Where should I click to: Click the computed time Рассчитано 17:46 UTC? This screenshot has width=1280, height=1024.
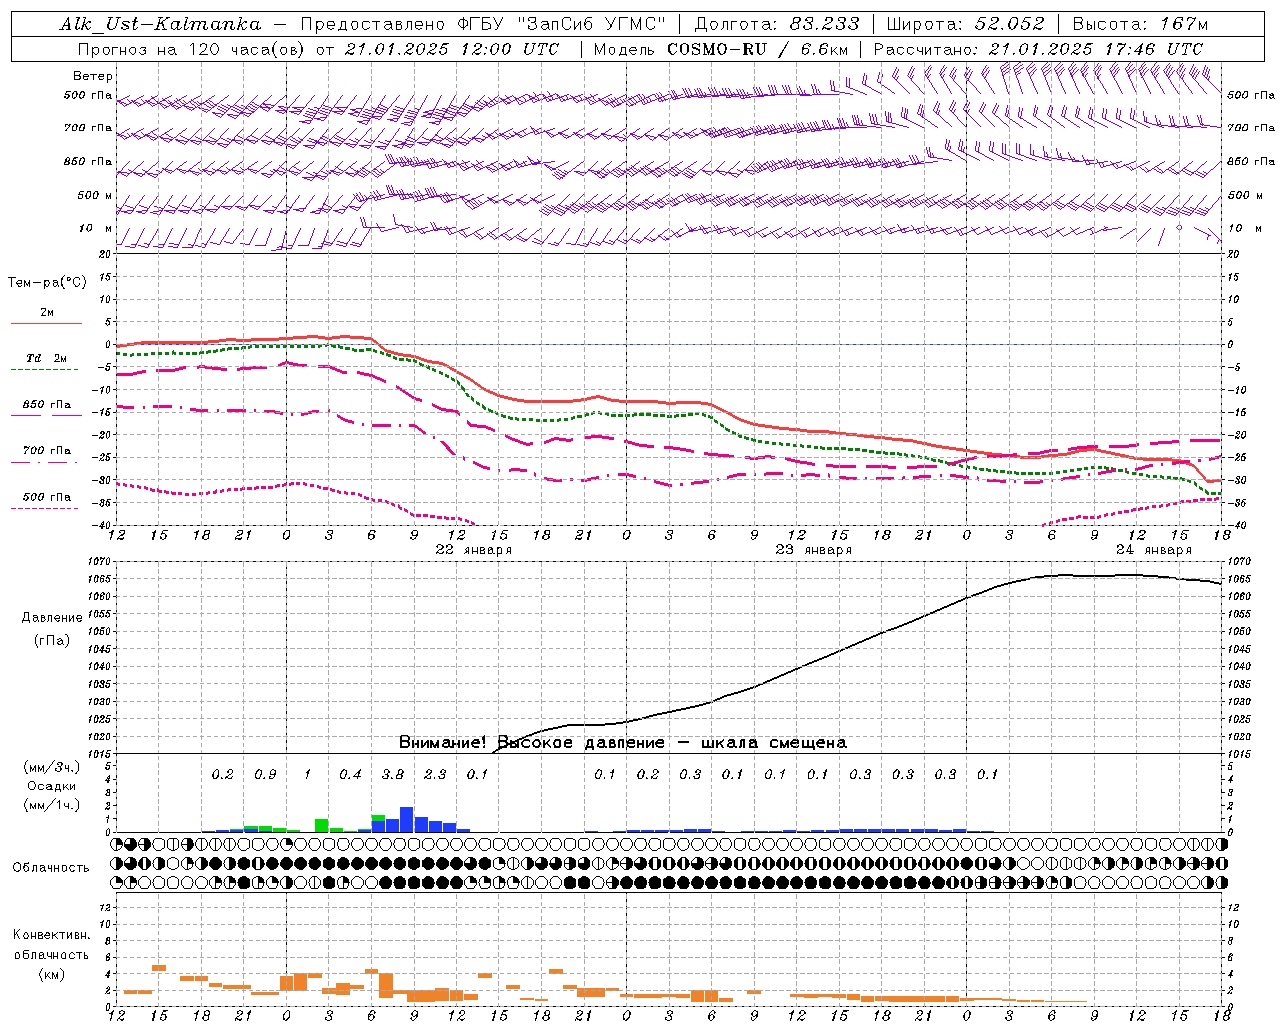1038,49
